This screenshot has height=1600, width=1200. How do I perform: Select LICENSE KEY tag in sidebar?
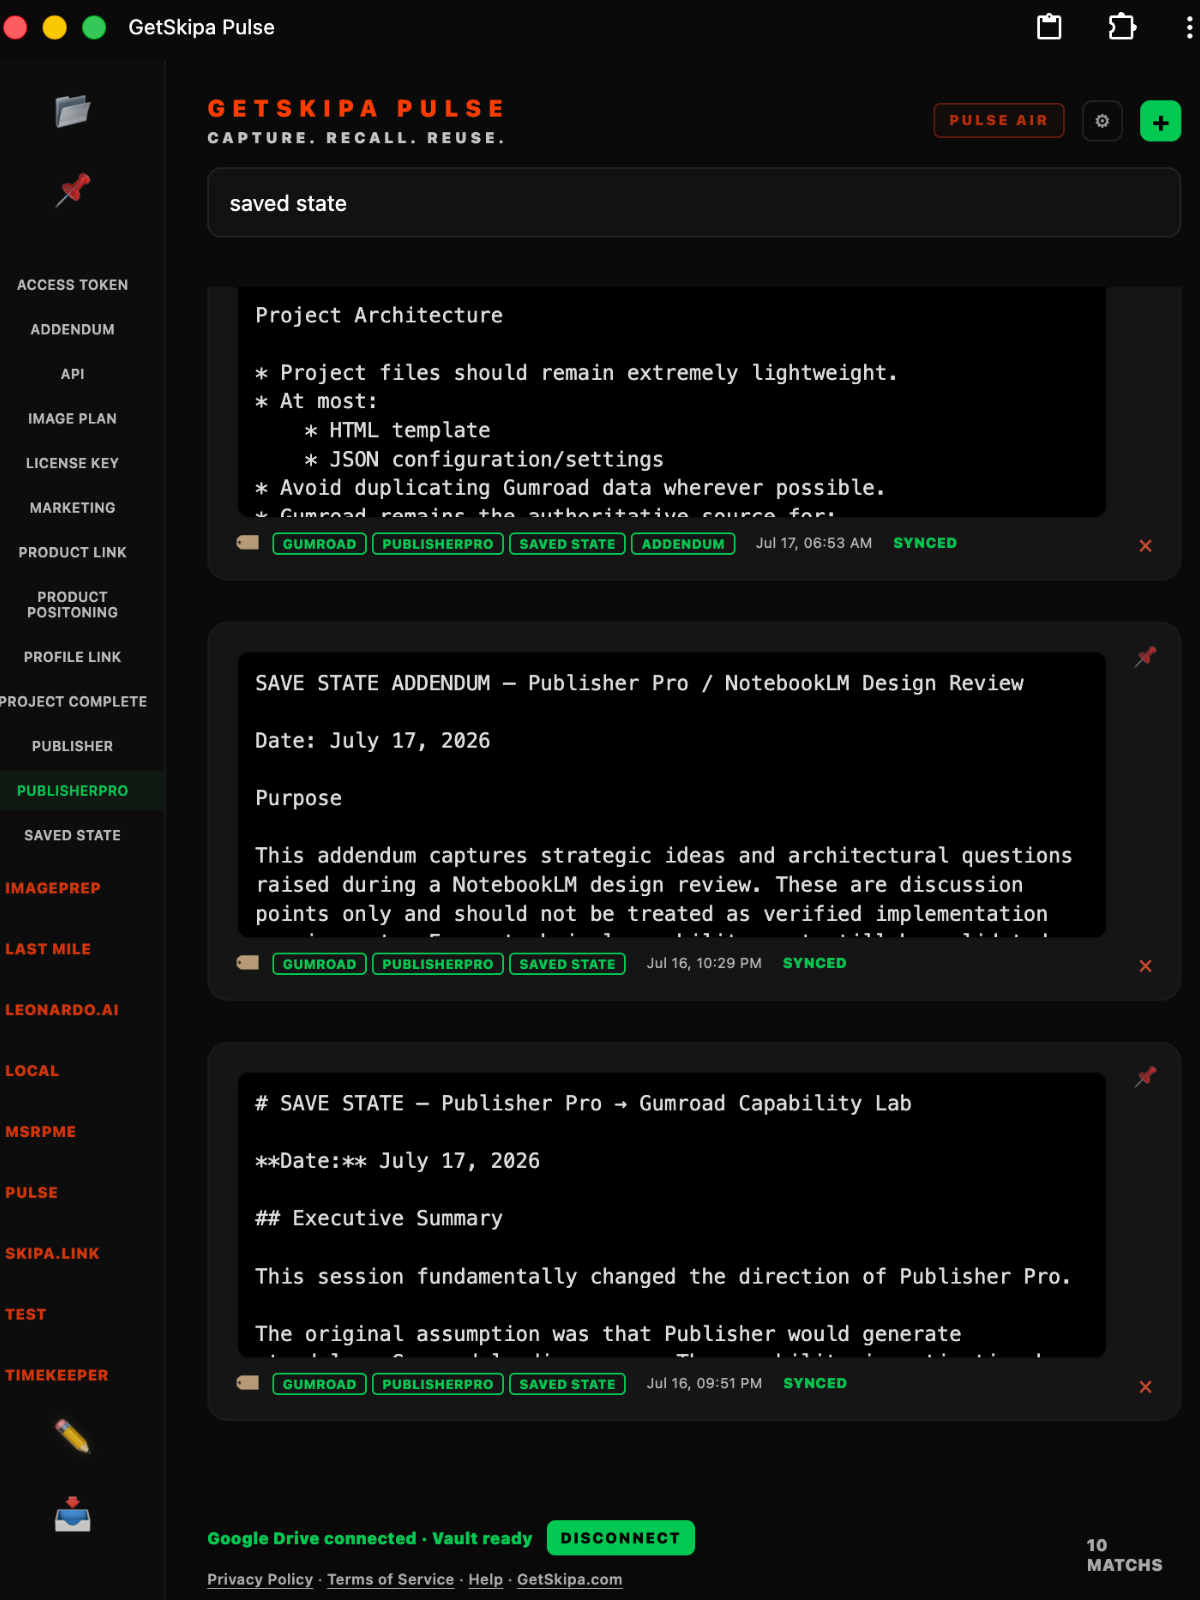72,463
